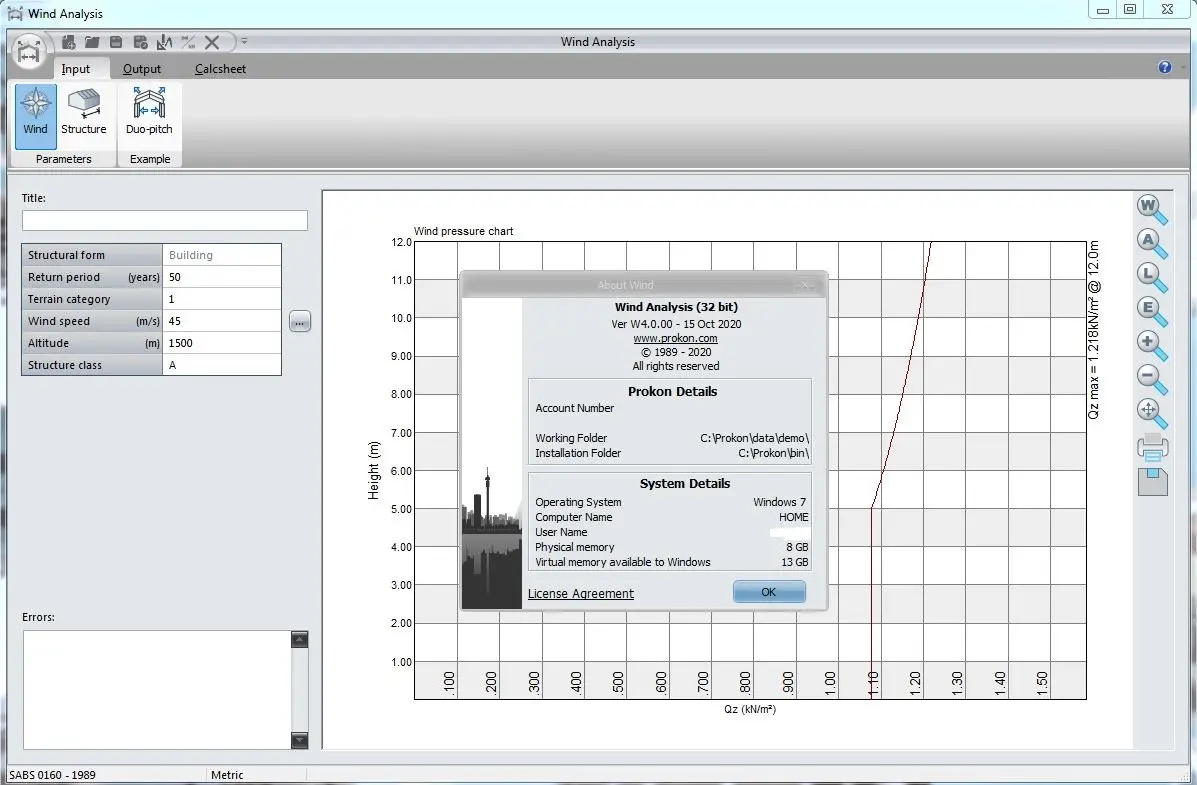Screen dimensions: 1197x785
Task: Click the Zoom Extents magnifier icon (E)
Action: [x=1152, y=312]
